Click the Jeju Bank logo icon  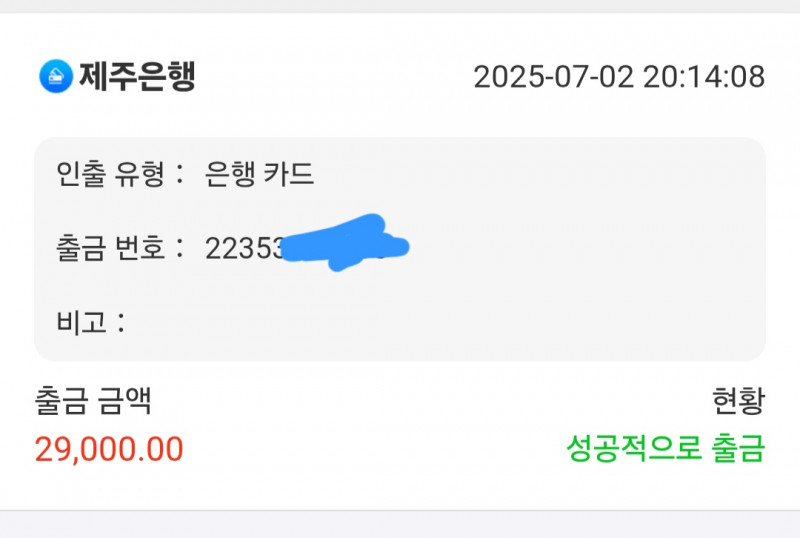click(56, 76)
